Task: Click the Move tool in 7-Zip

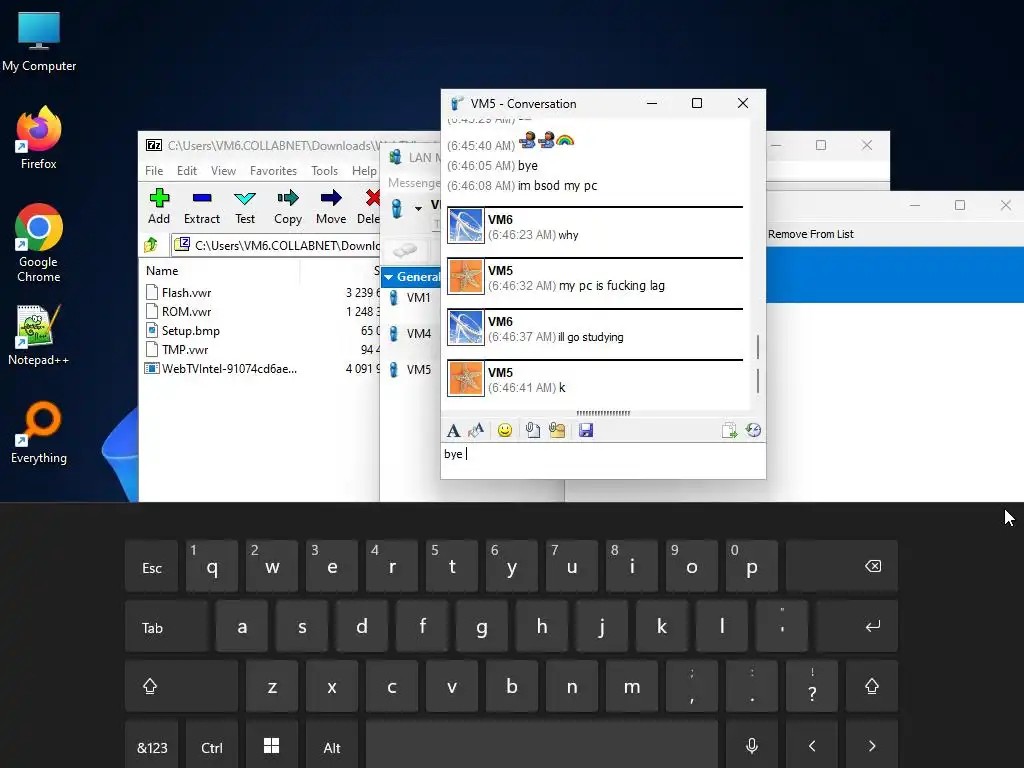Action: click(331, 206)
